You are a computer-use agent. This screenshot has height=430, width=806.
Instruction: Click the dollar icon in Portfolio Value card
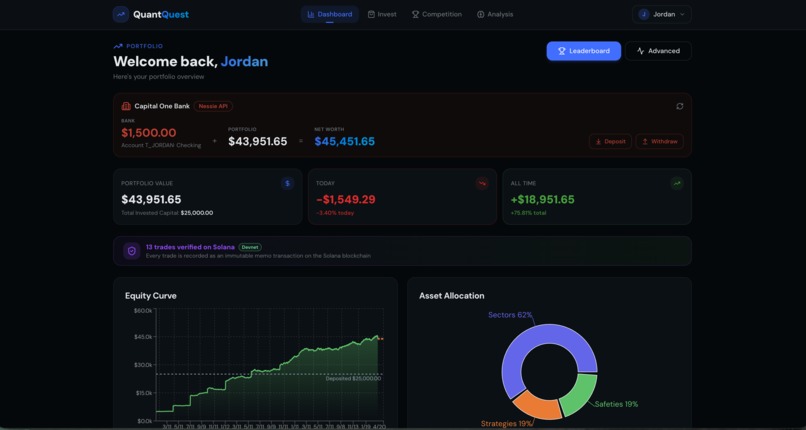[288, 183]
